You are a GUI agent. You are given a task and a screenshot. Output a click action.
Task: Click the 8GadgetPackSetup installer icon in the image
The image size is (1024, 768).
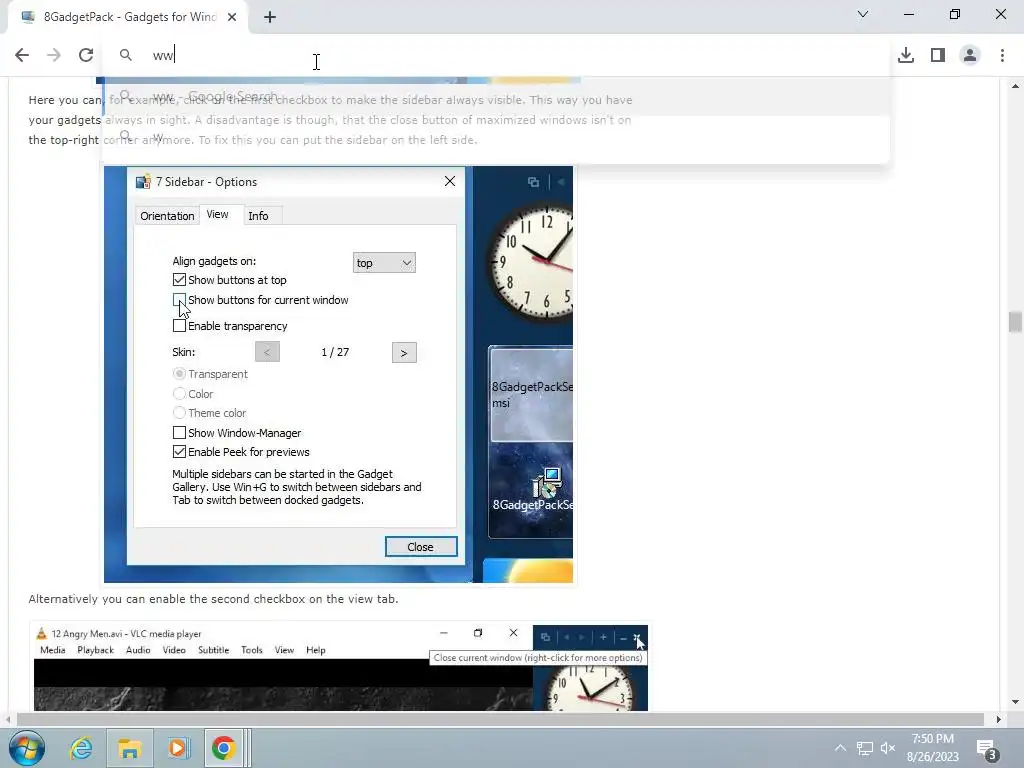pos(547,485)
